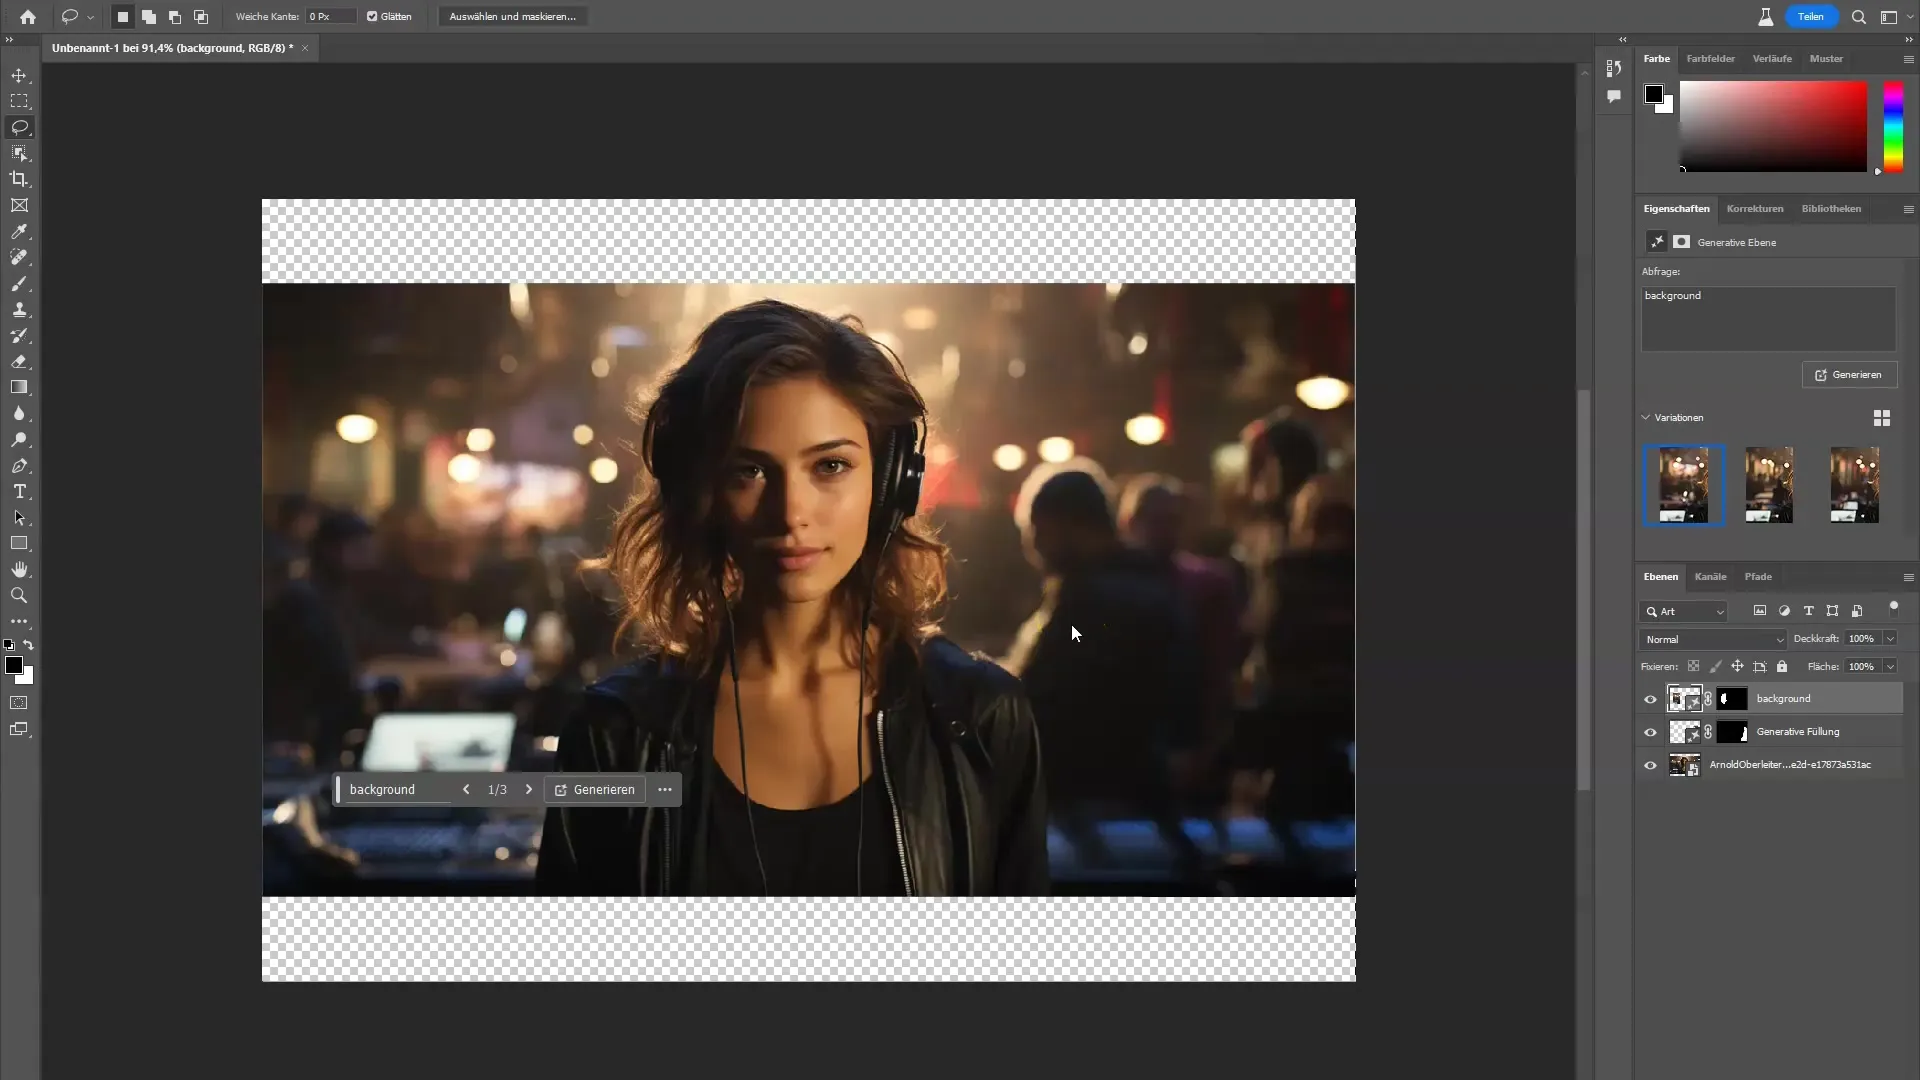The image size is (1920, 1080).
Task: Open the Deckkraft opacity dropdown arrow
Action: click(x=1890, y=639)
